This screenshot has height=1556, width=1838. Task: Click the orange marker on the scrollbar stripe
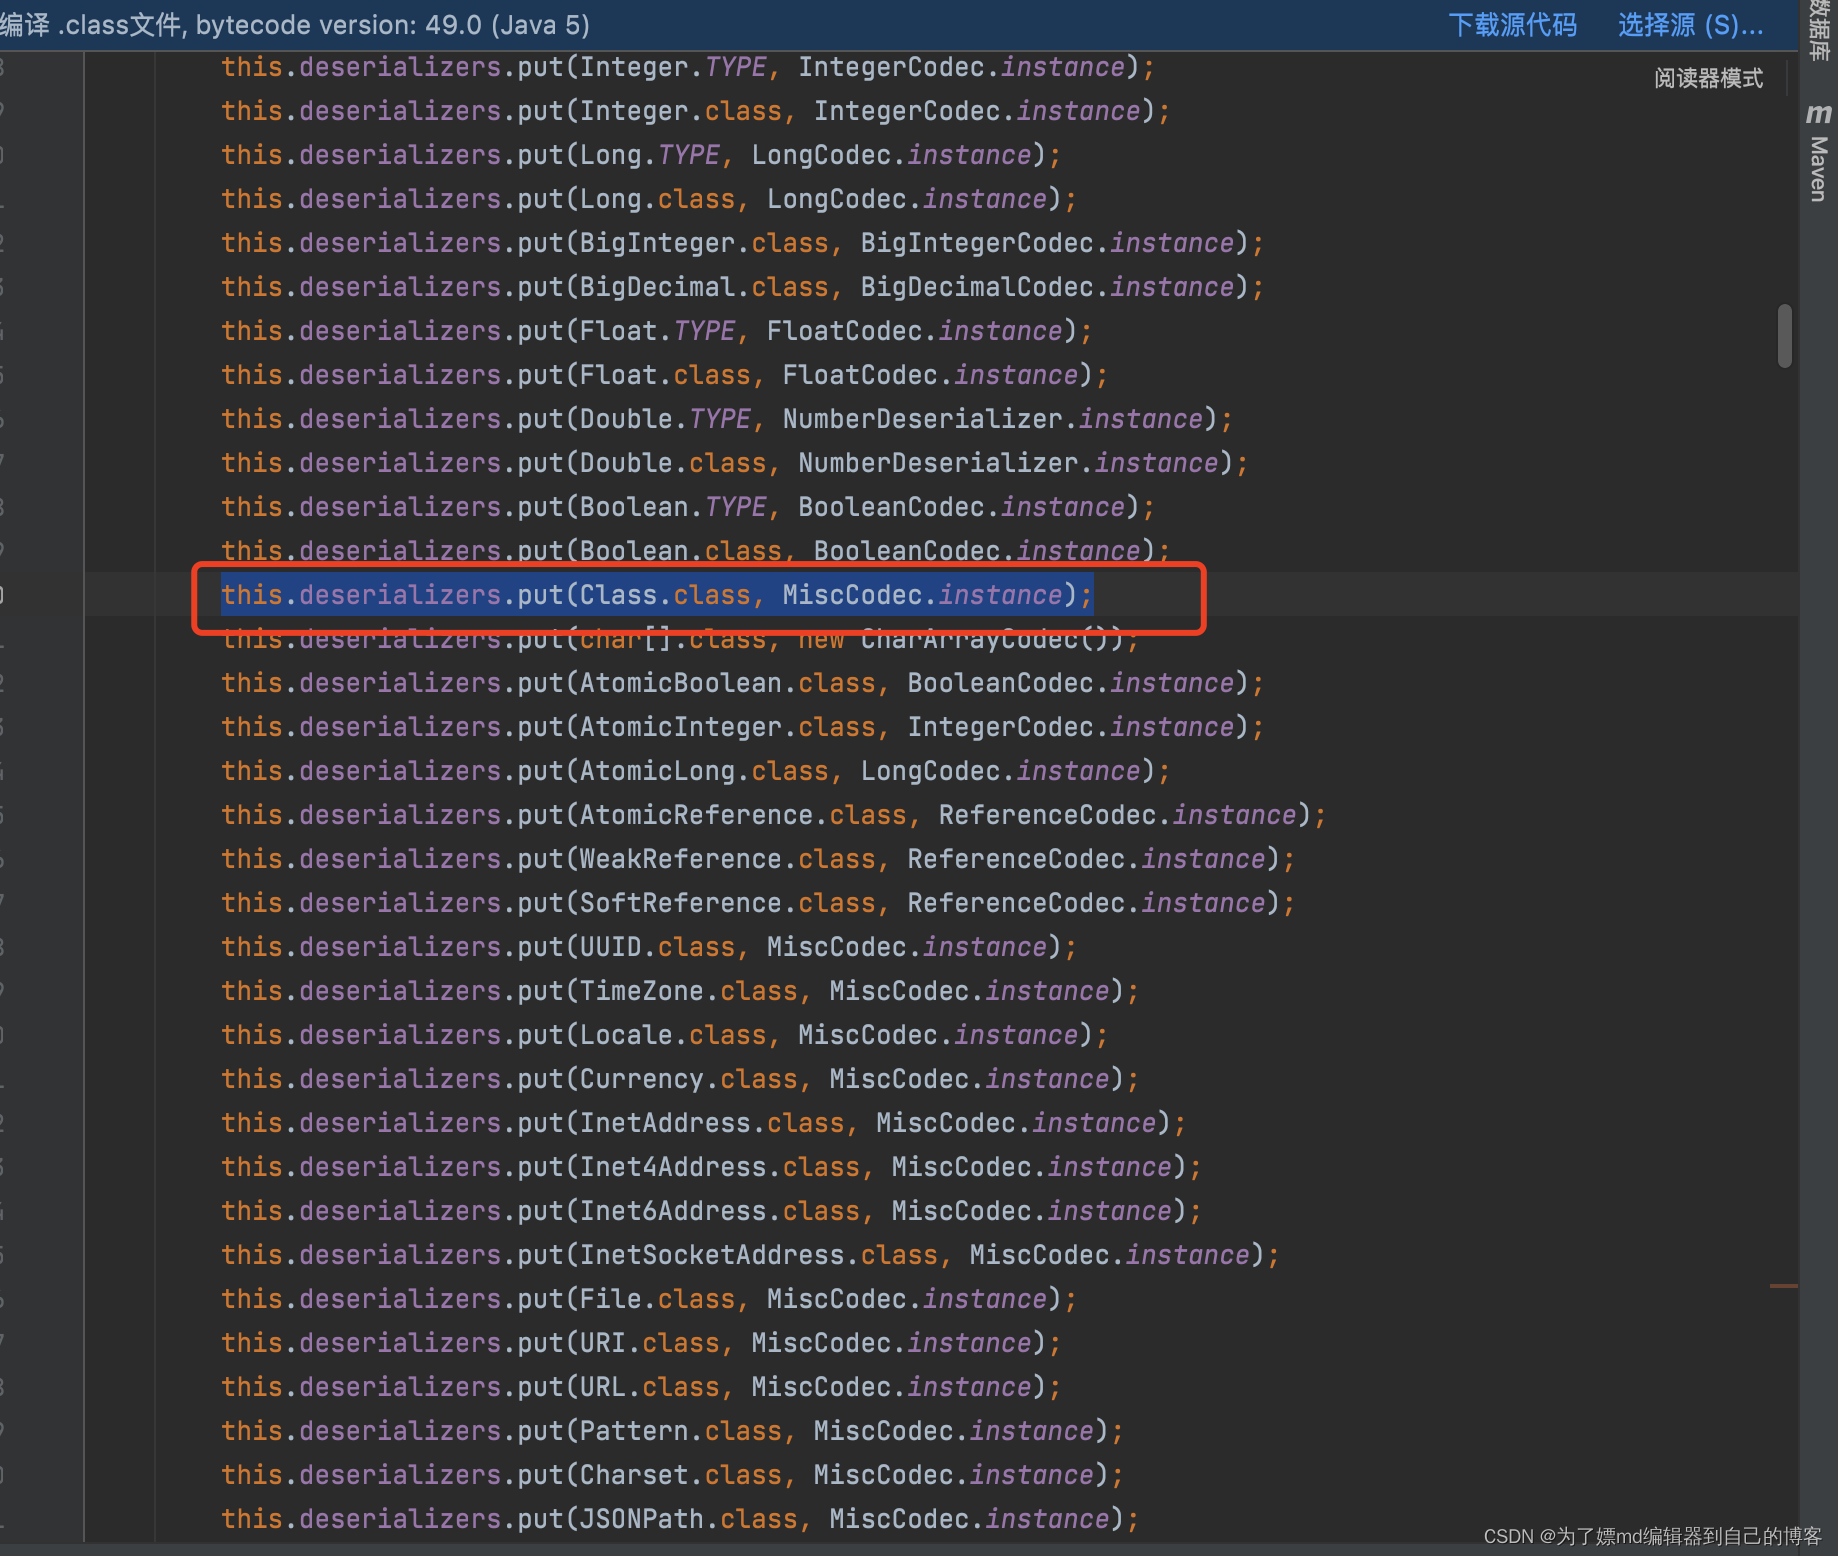coord(1784,1285)
